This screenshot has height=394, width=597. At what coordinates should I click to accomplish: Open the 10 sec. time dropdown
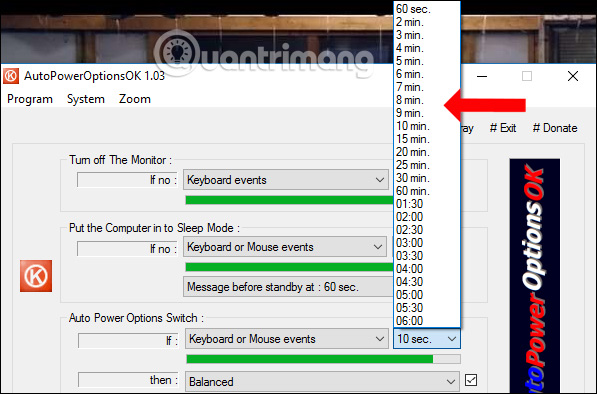(x=427, y=339)
